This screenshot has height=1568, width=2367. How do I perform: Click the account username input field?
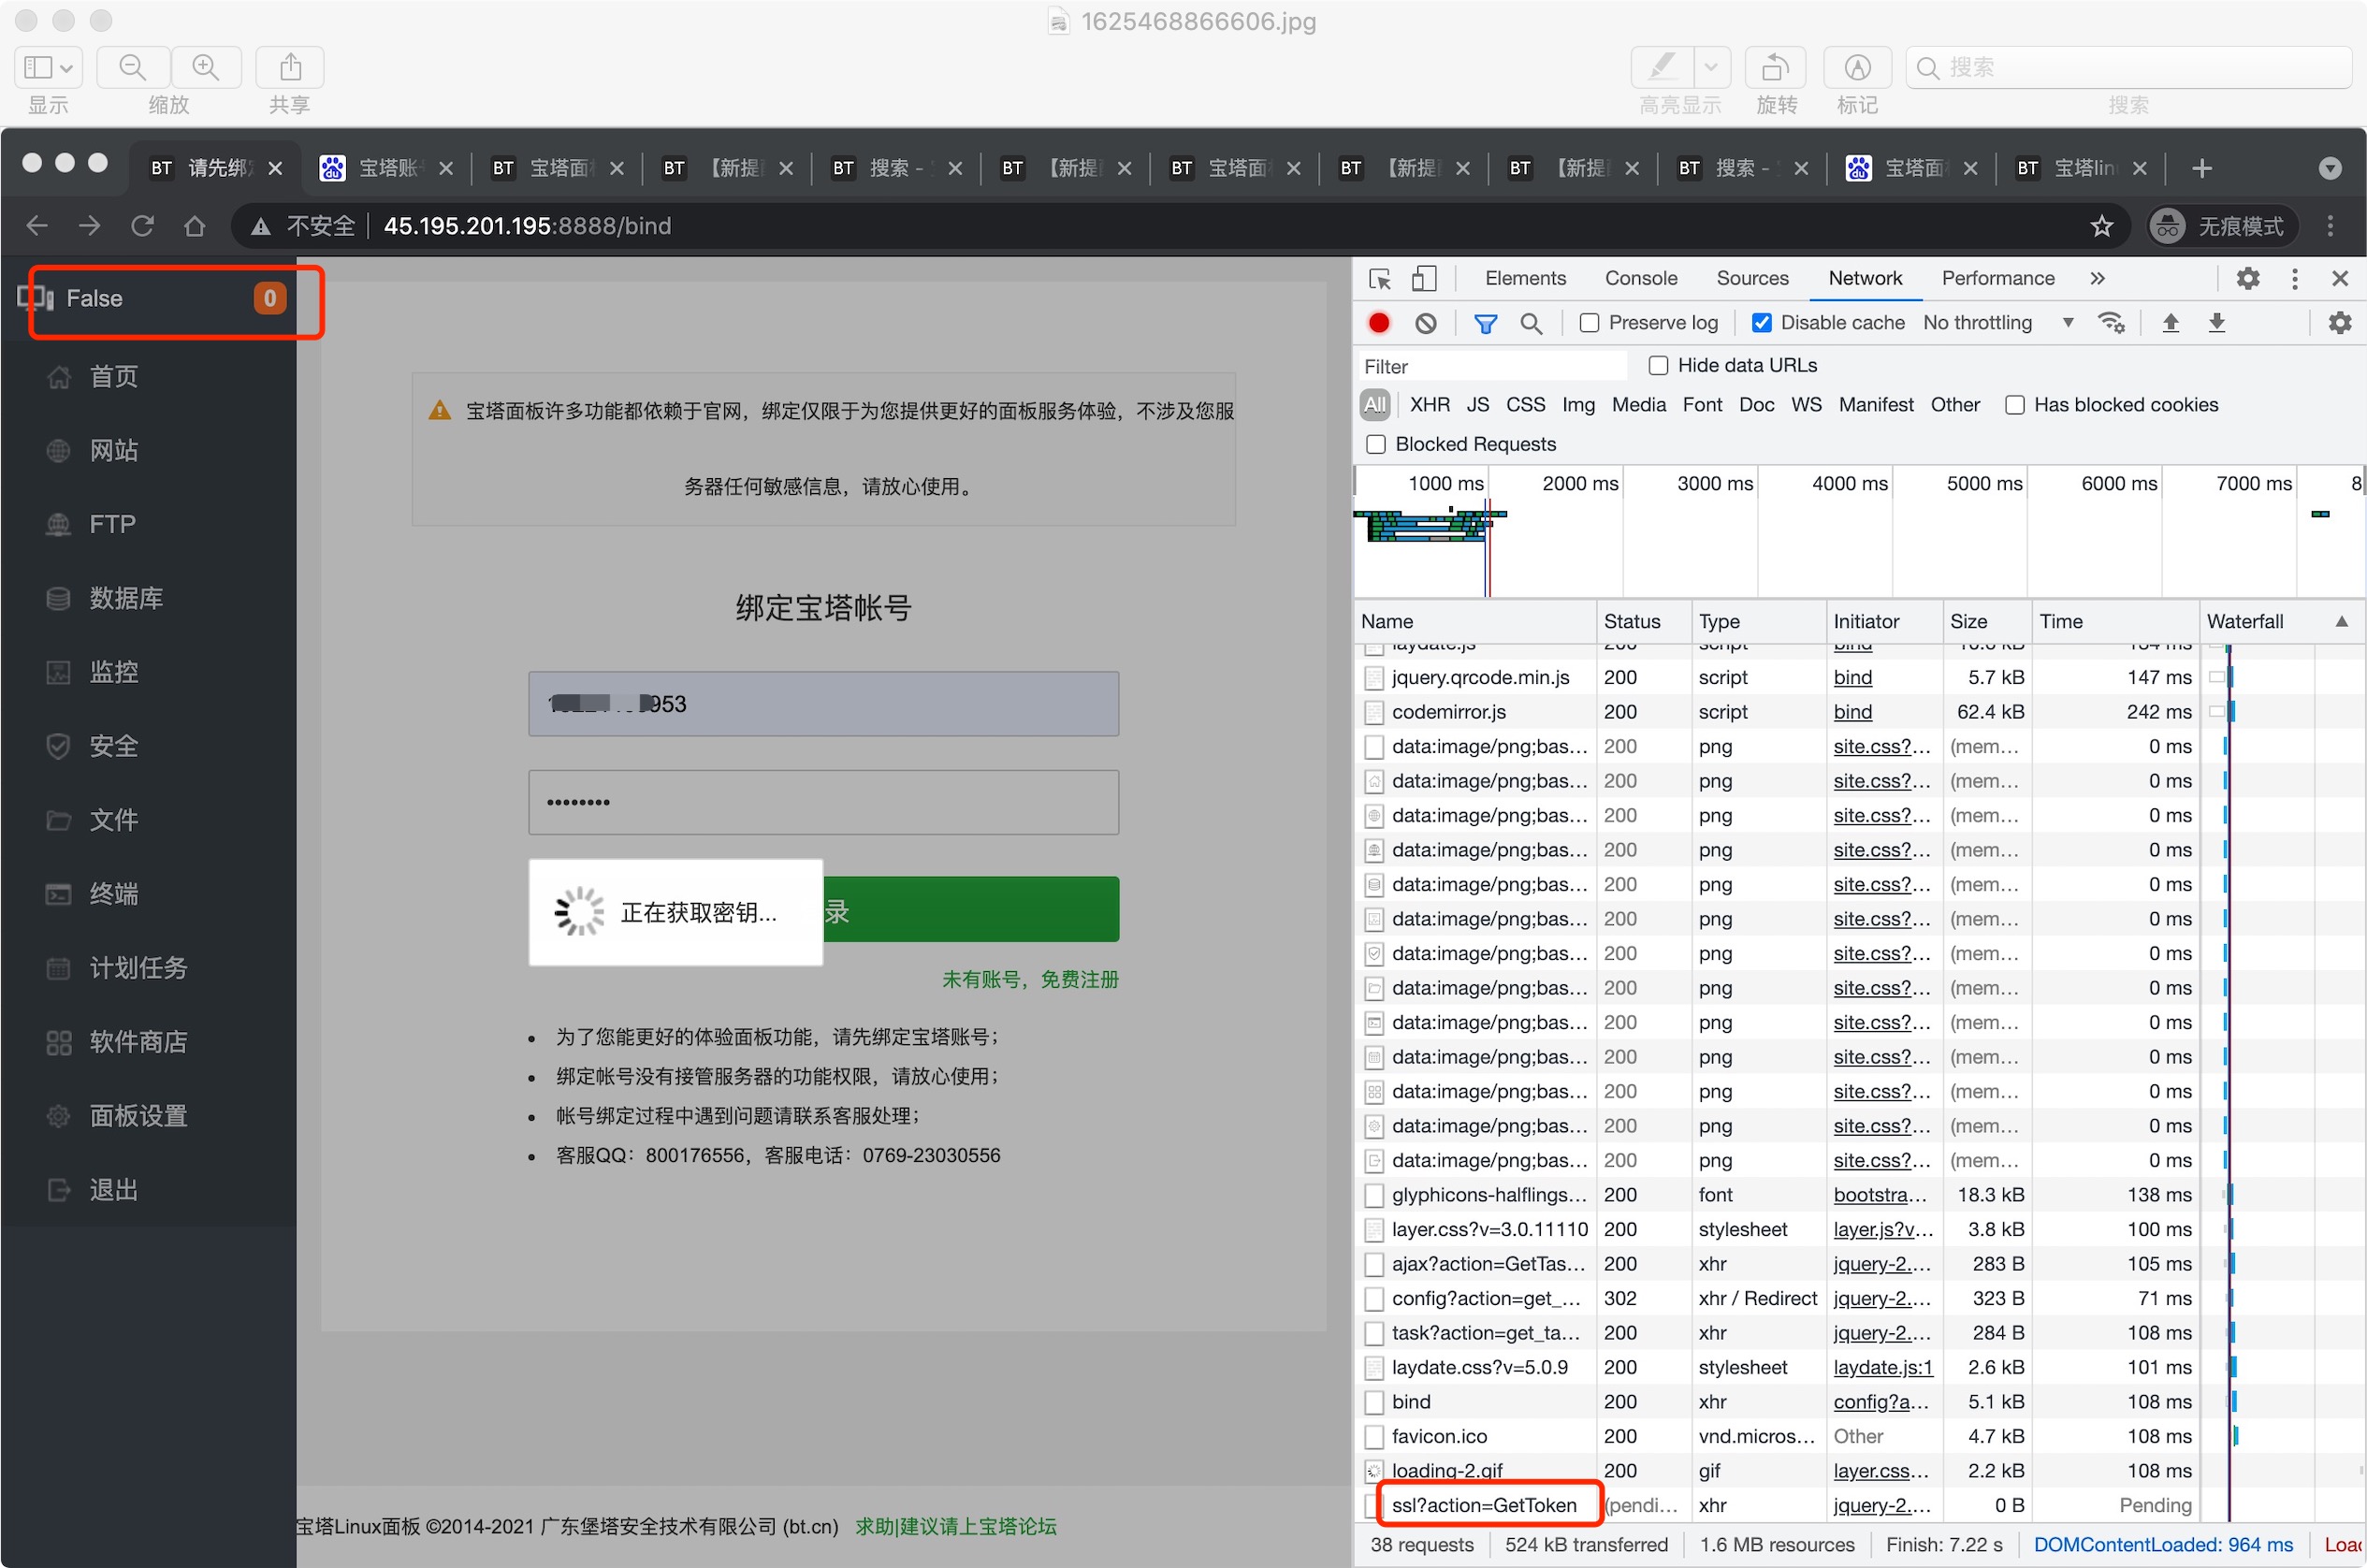coord(823,704)
